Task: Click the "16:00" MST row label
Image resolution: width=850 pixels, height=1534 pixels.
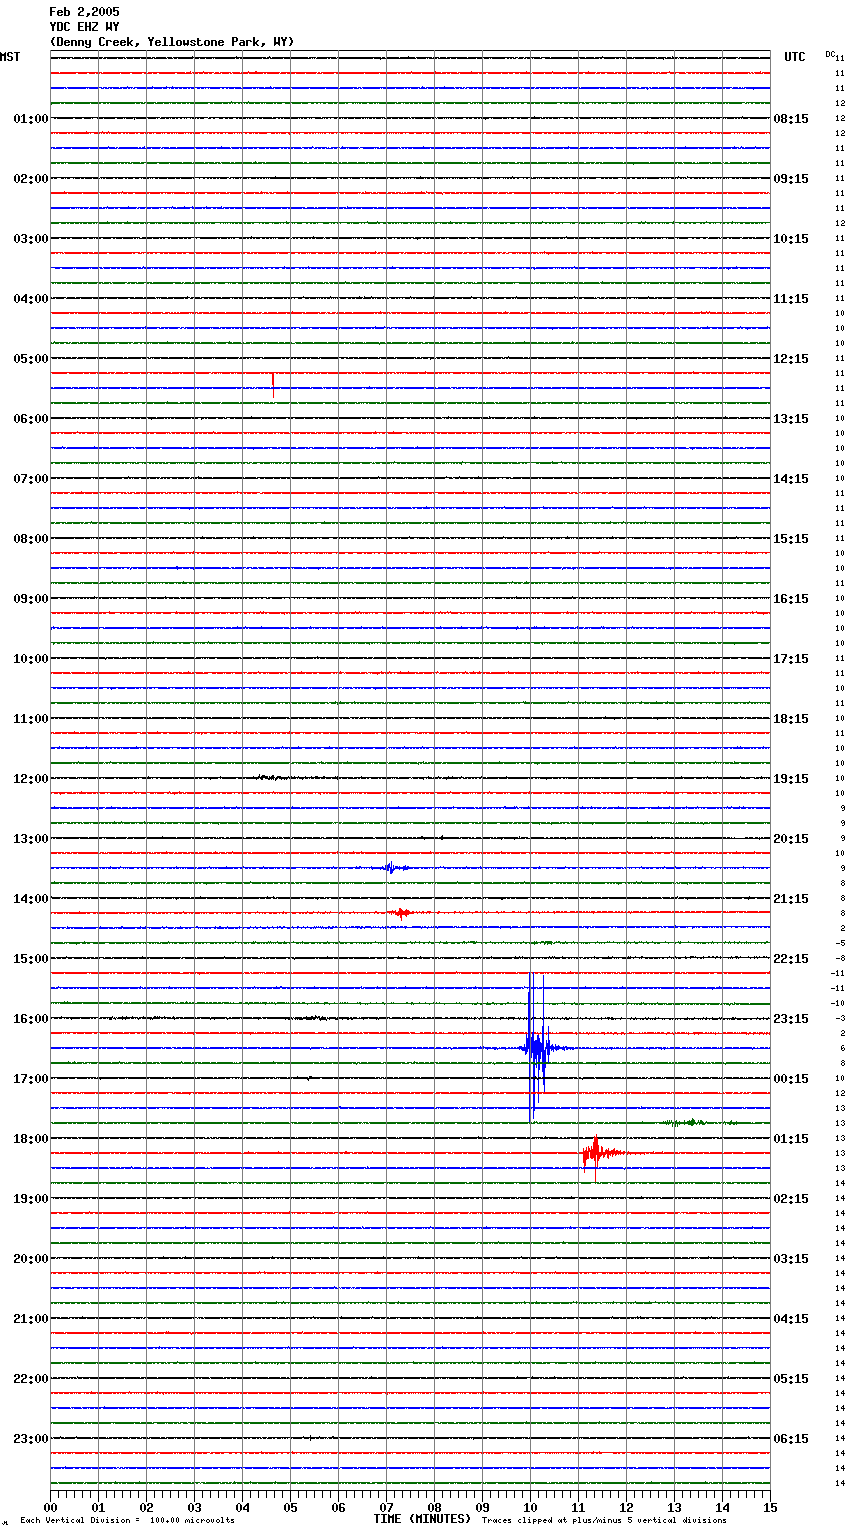Action: click(31, 1019)
